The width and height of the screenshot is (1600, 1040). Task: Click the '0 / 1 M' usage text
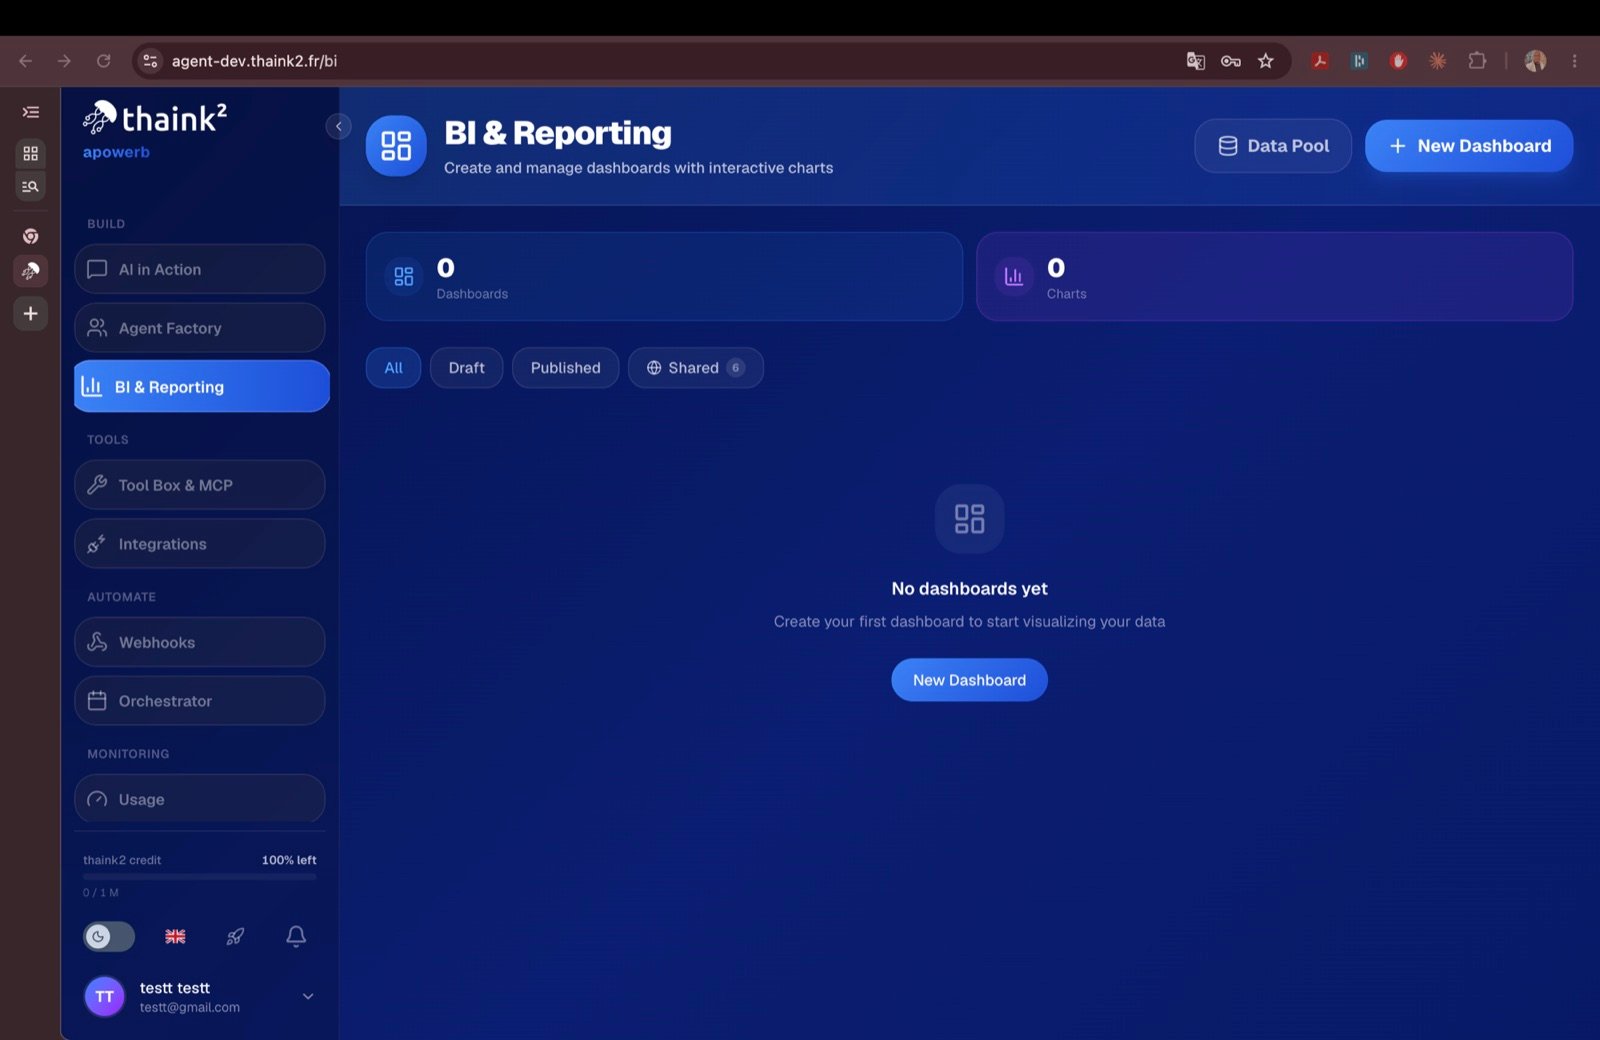101,892
